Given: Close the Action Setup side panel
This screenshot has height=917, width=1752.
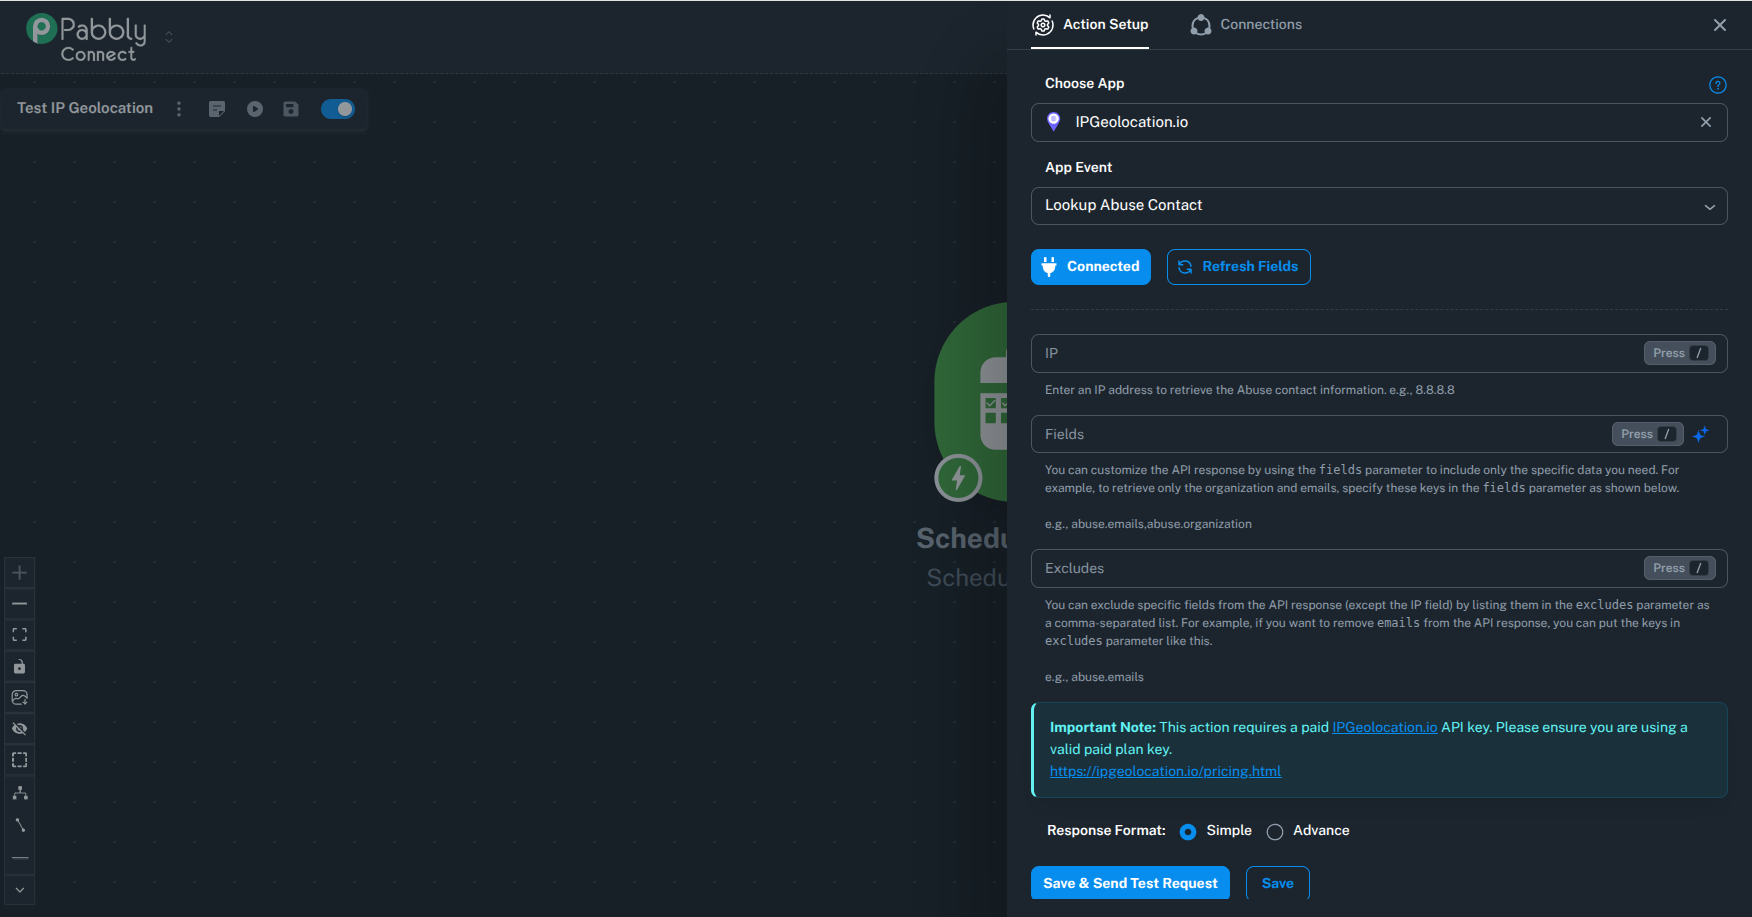Looking at the screenshot, I should (x=1720, y=25).
